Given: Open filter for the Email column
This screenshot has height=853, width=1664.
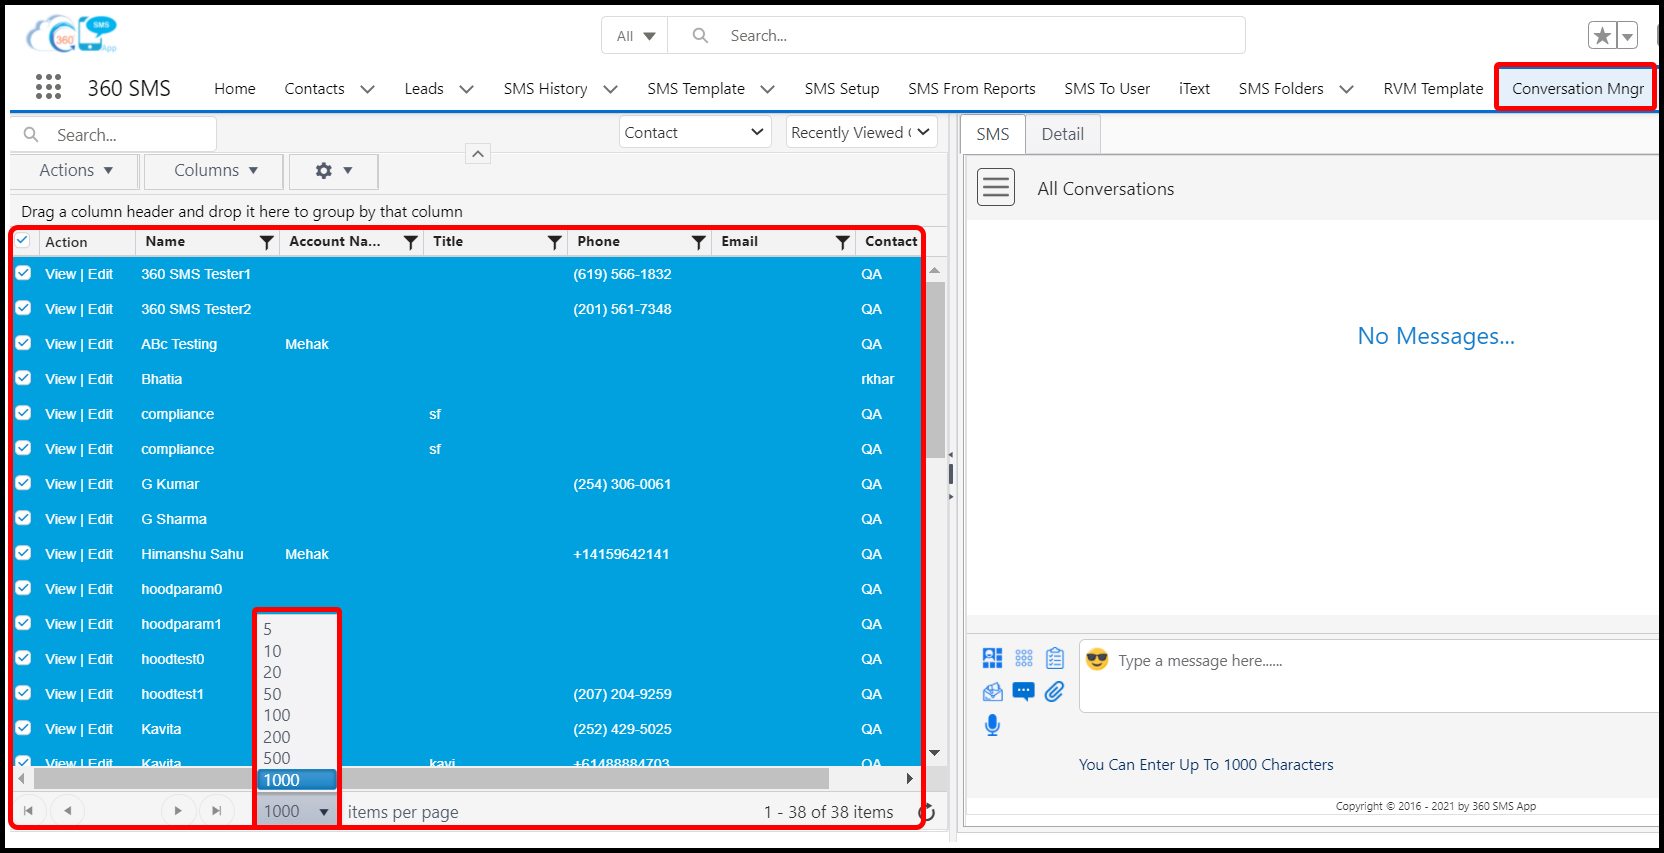Looking at the screenshot, I should (843, 242).
